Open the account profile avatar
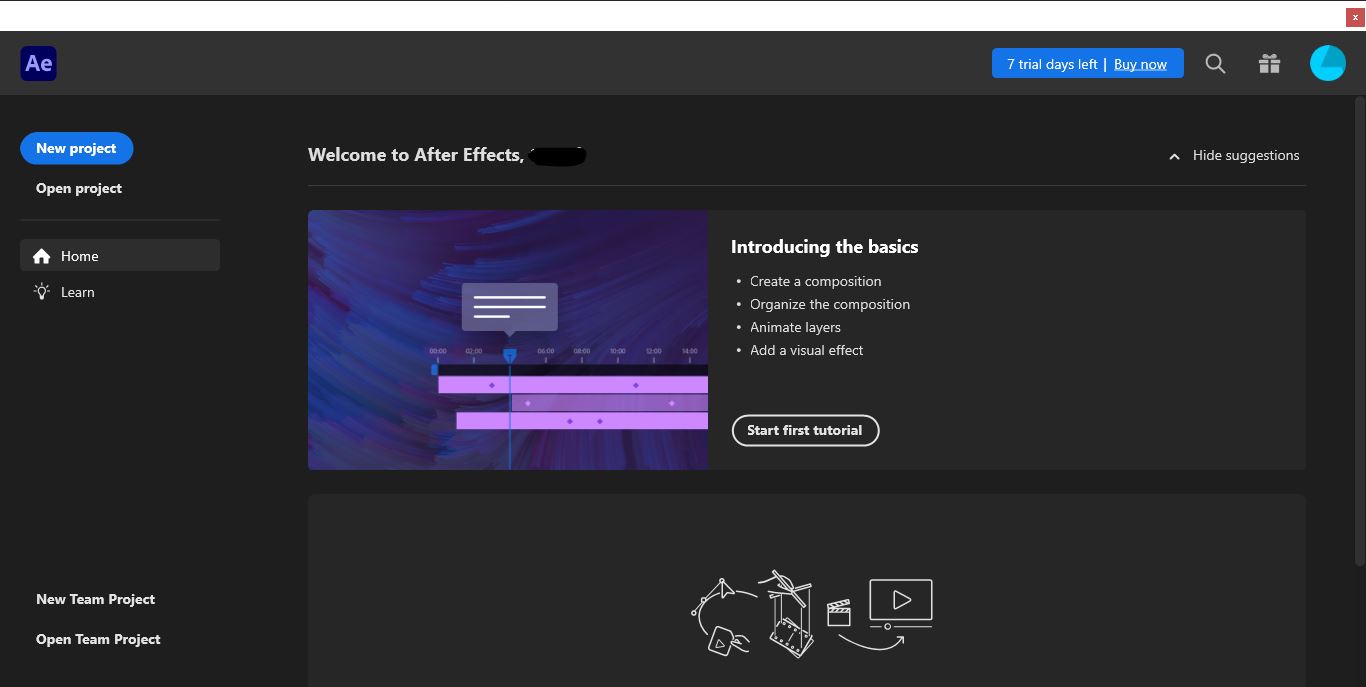 pyautogui.click(x=1328, y=63)
